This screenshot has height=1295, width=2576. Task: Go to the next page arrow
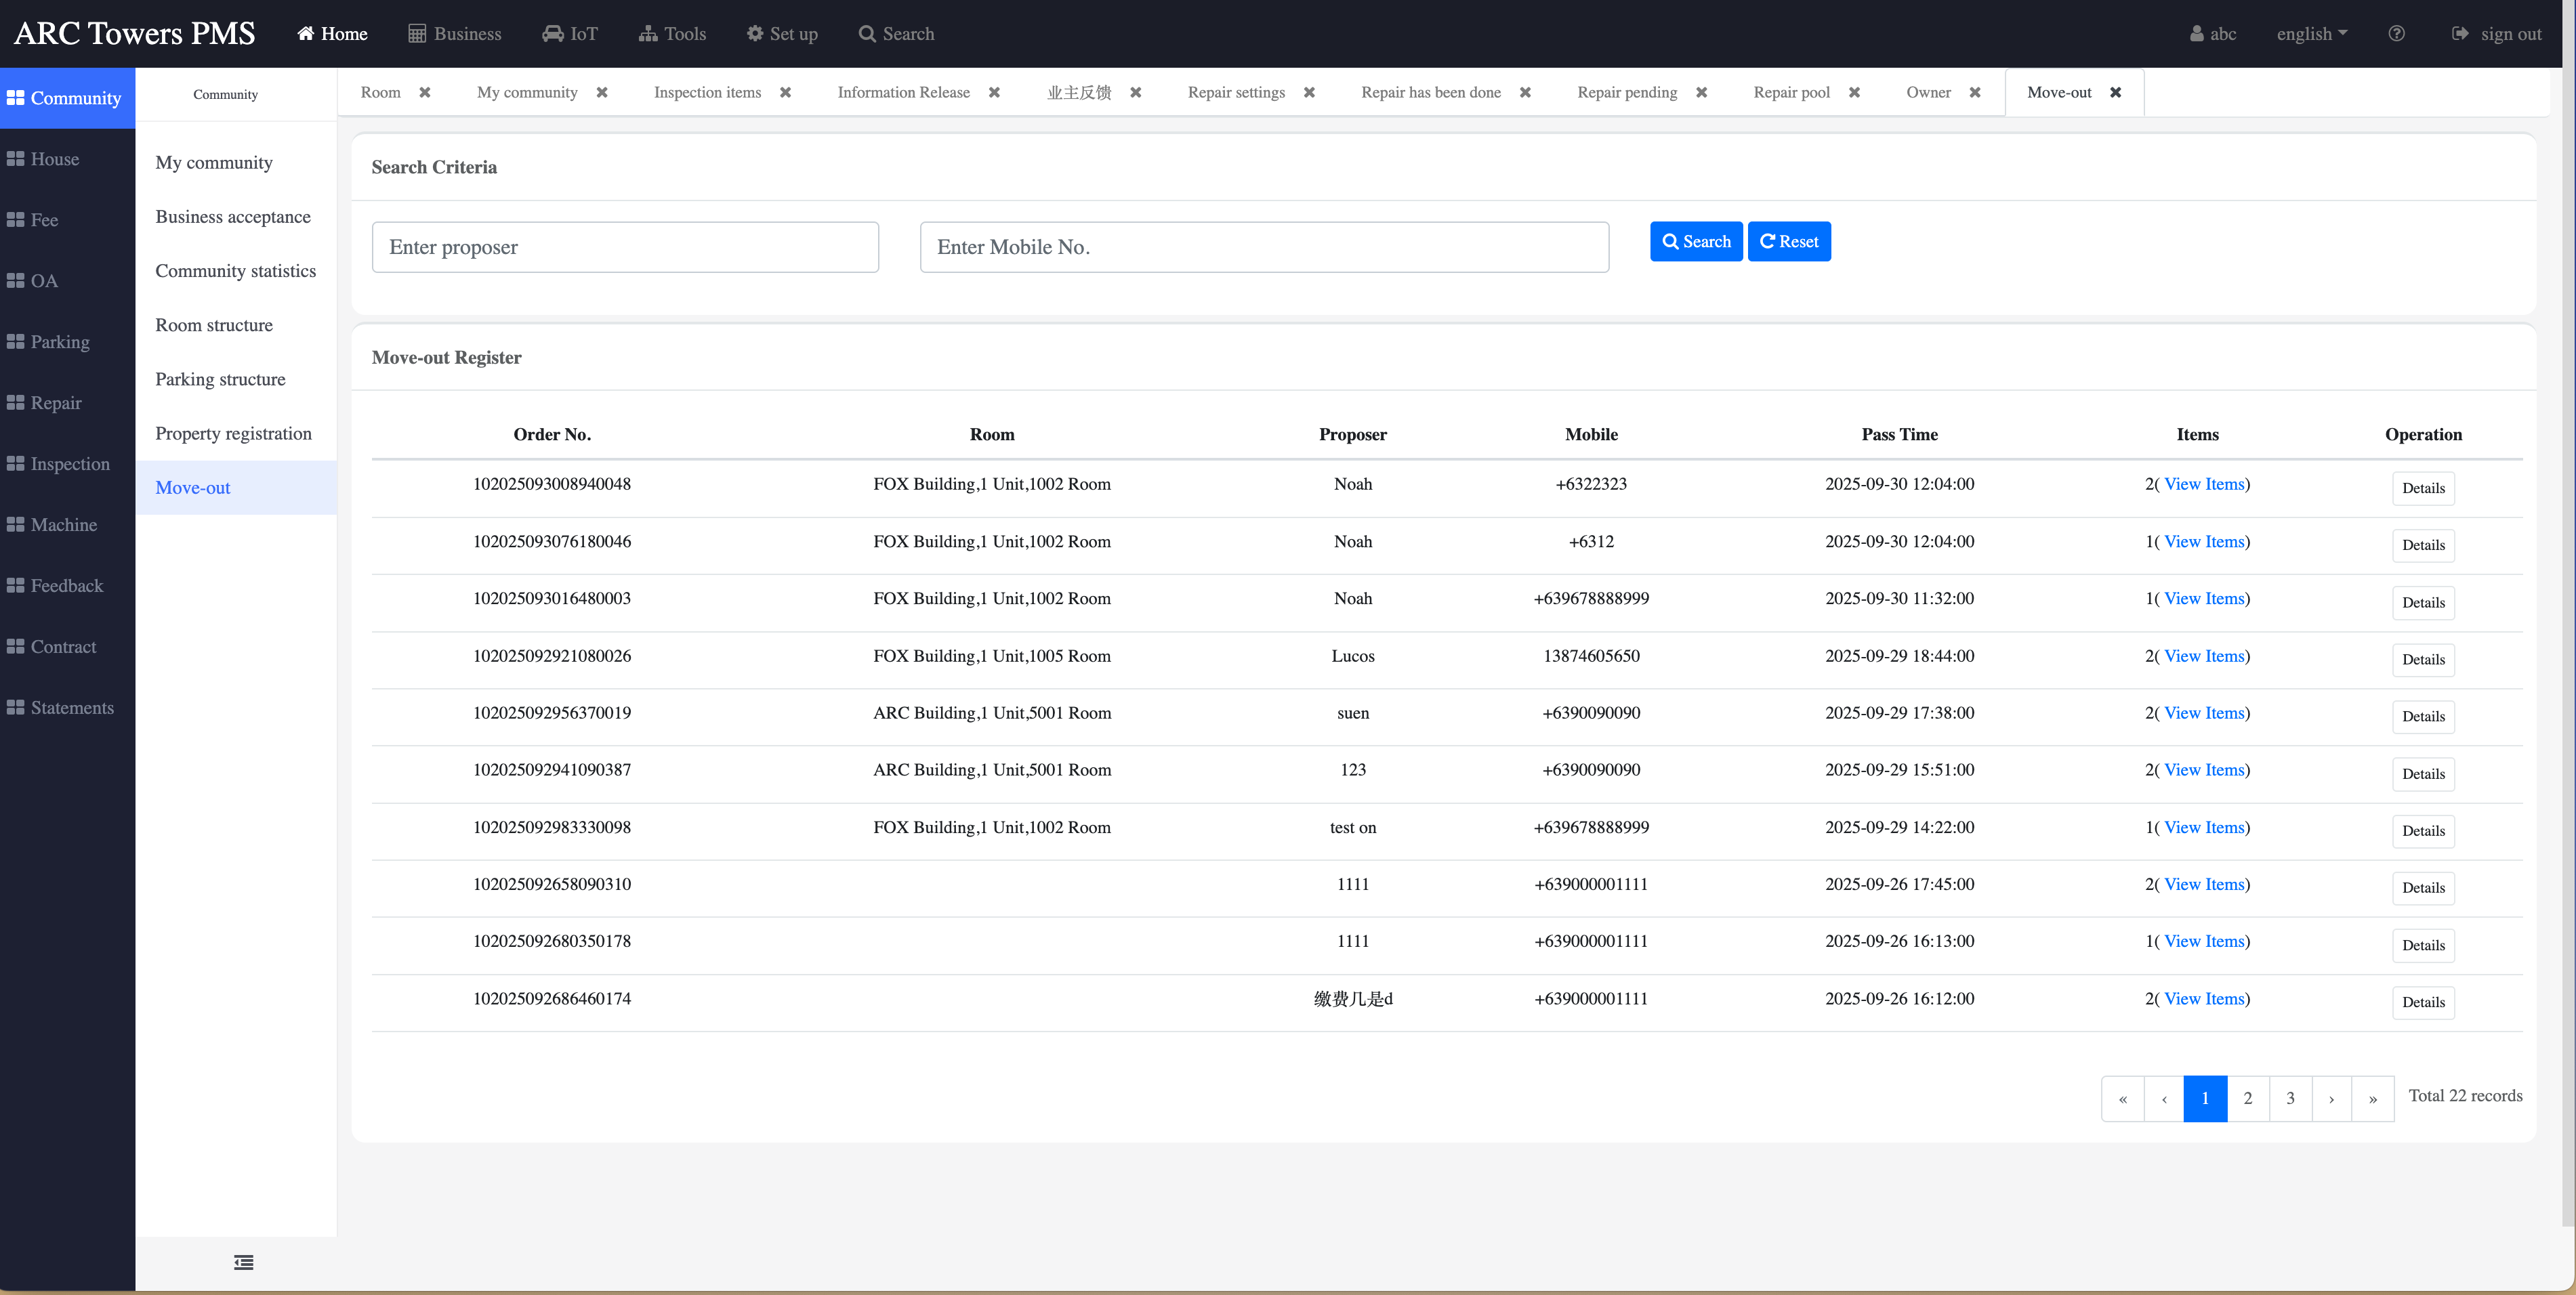[x=2331, y=1099]
